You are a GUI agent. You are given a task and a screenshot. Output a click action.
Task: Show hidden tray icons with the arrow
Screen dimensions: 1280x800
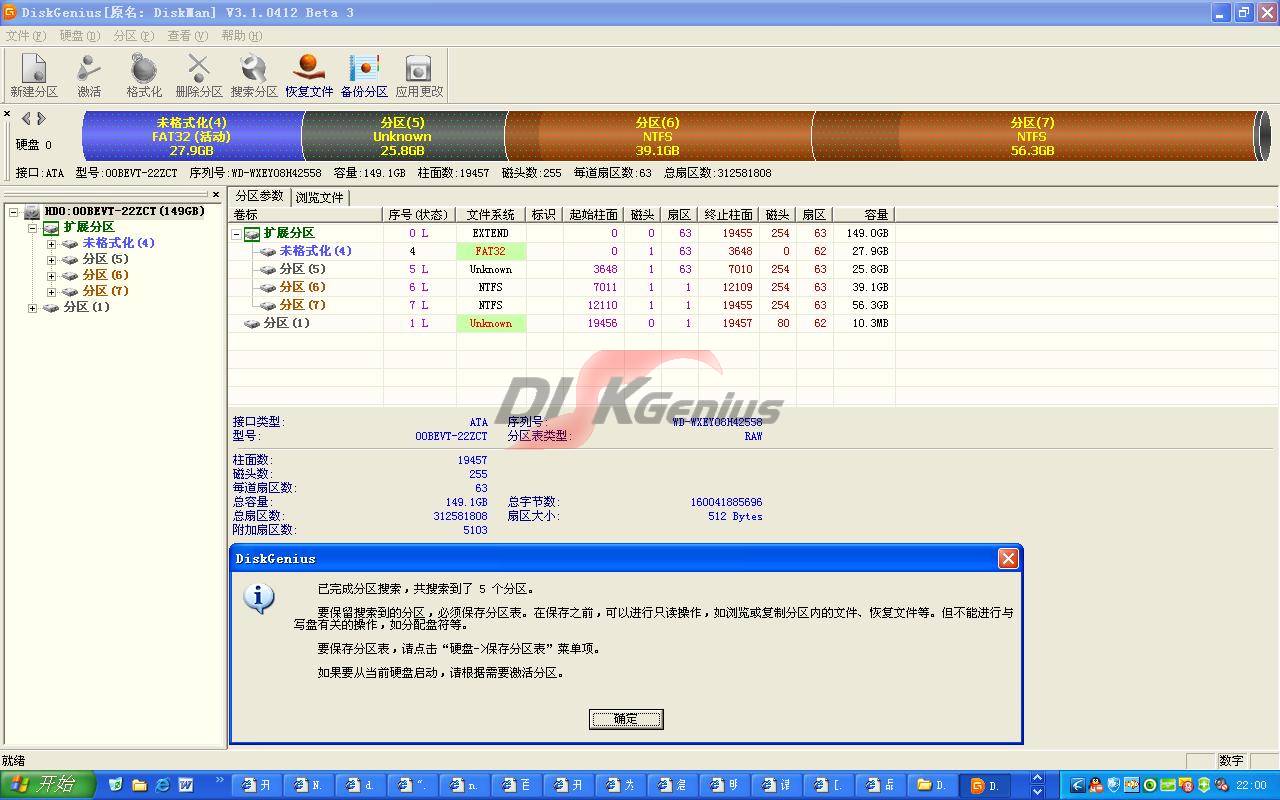click(x=1077, y=785)
